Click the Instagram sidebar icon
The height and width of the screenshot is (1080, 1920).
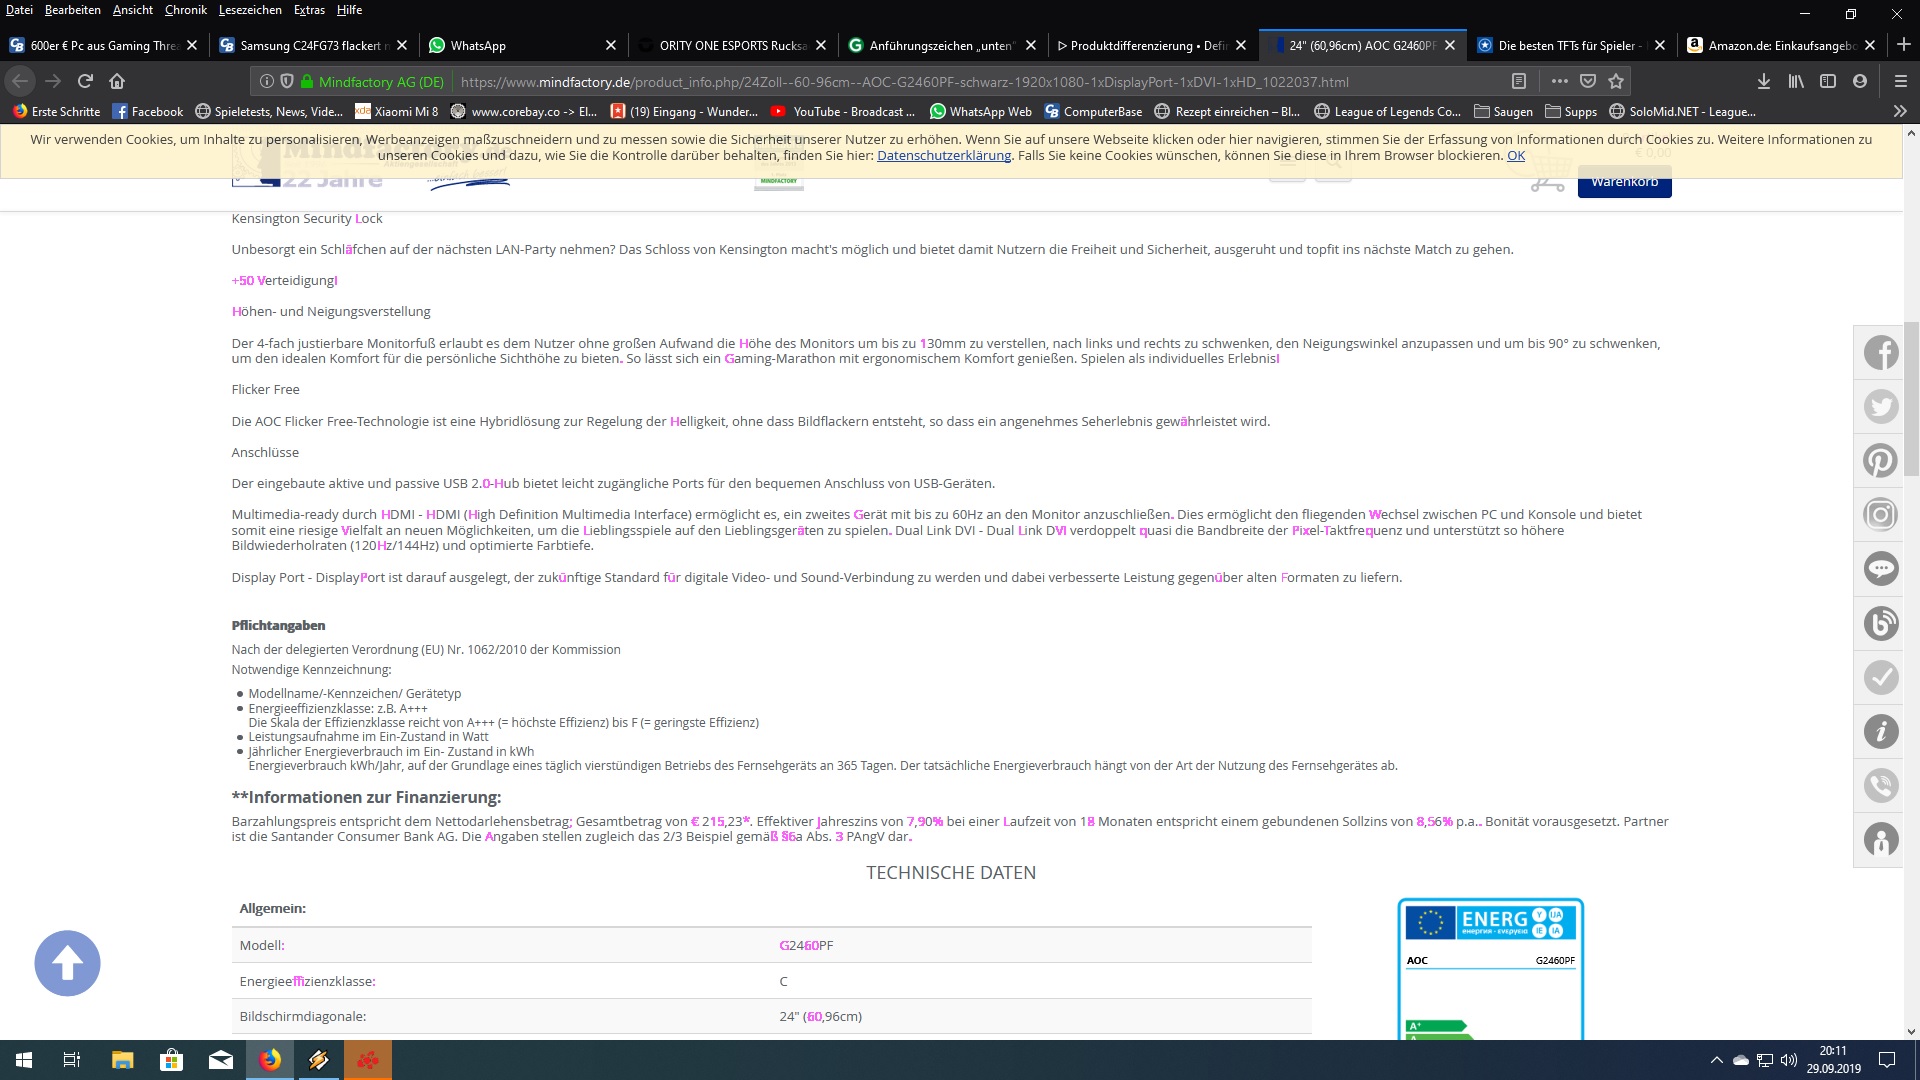click(1880, 515)
